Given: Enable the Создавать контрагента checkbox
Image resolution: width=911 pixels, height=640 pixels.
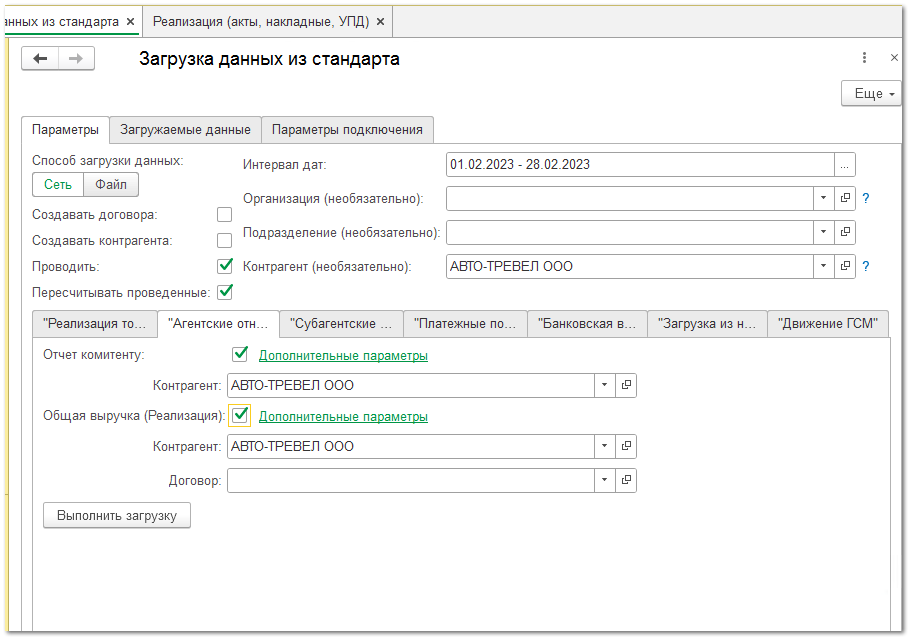Looking at the screenshot, I should (225, 241).
